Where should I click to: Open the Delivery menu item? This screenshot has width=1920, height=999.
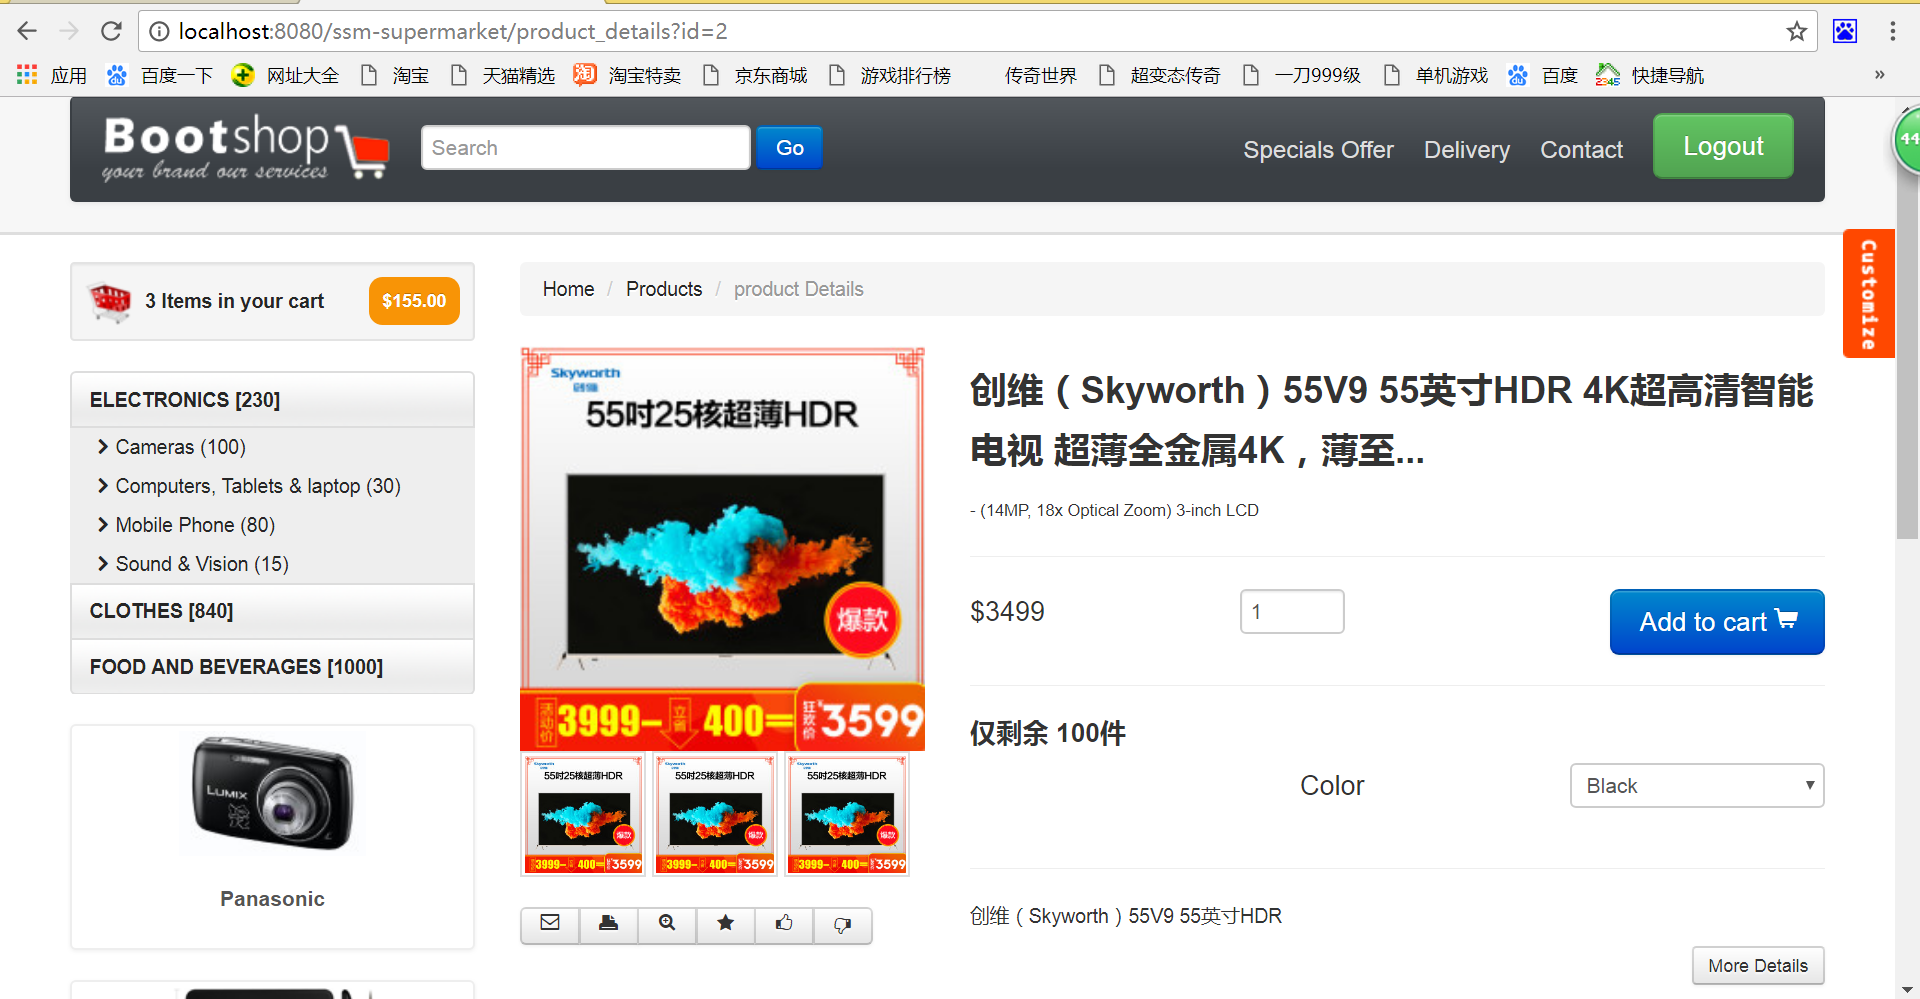coord(1467,150)
